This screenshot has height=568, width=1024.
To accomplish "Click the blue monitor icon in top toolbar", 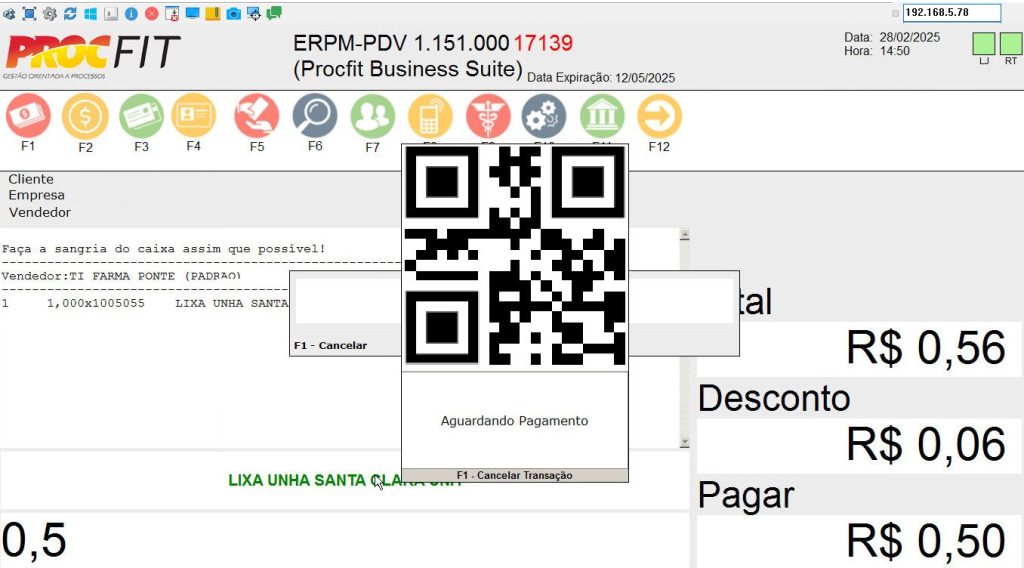I will (x=193, y=13).
